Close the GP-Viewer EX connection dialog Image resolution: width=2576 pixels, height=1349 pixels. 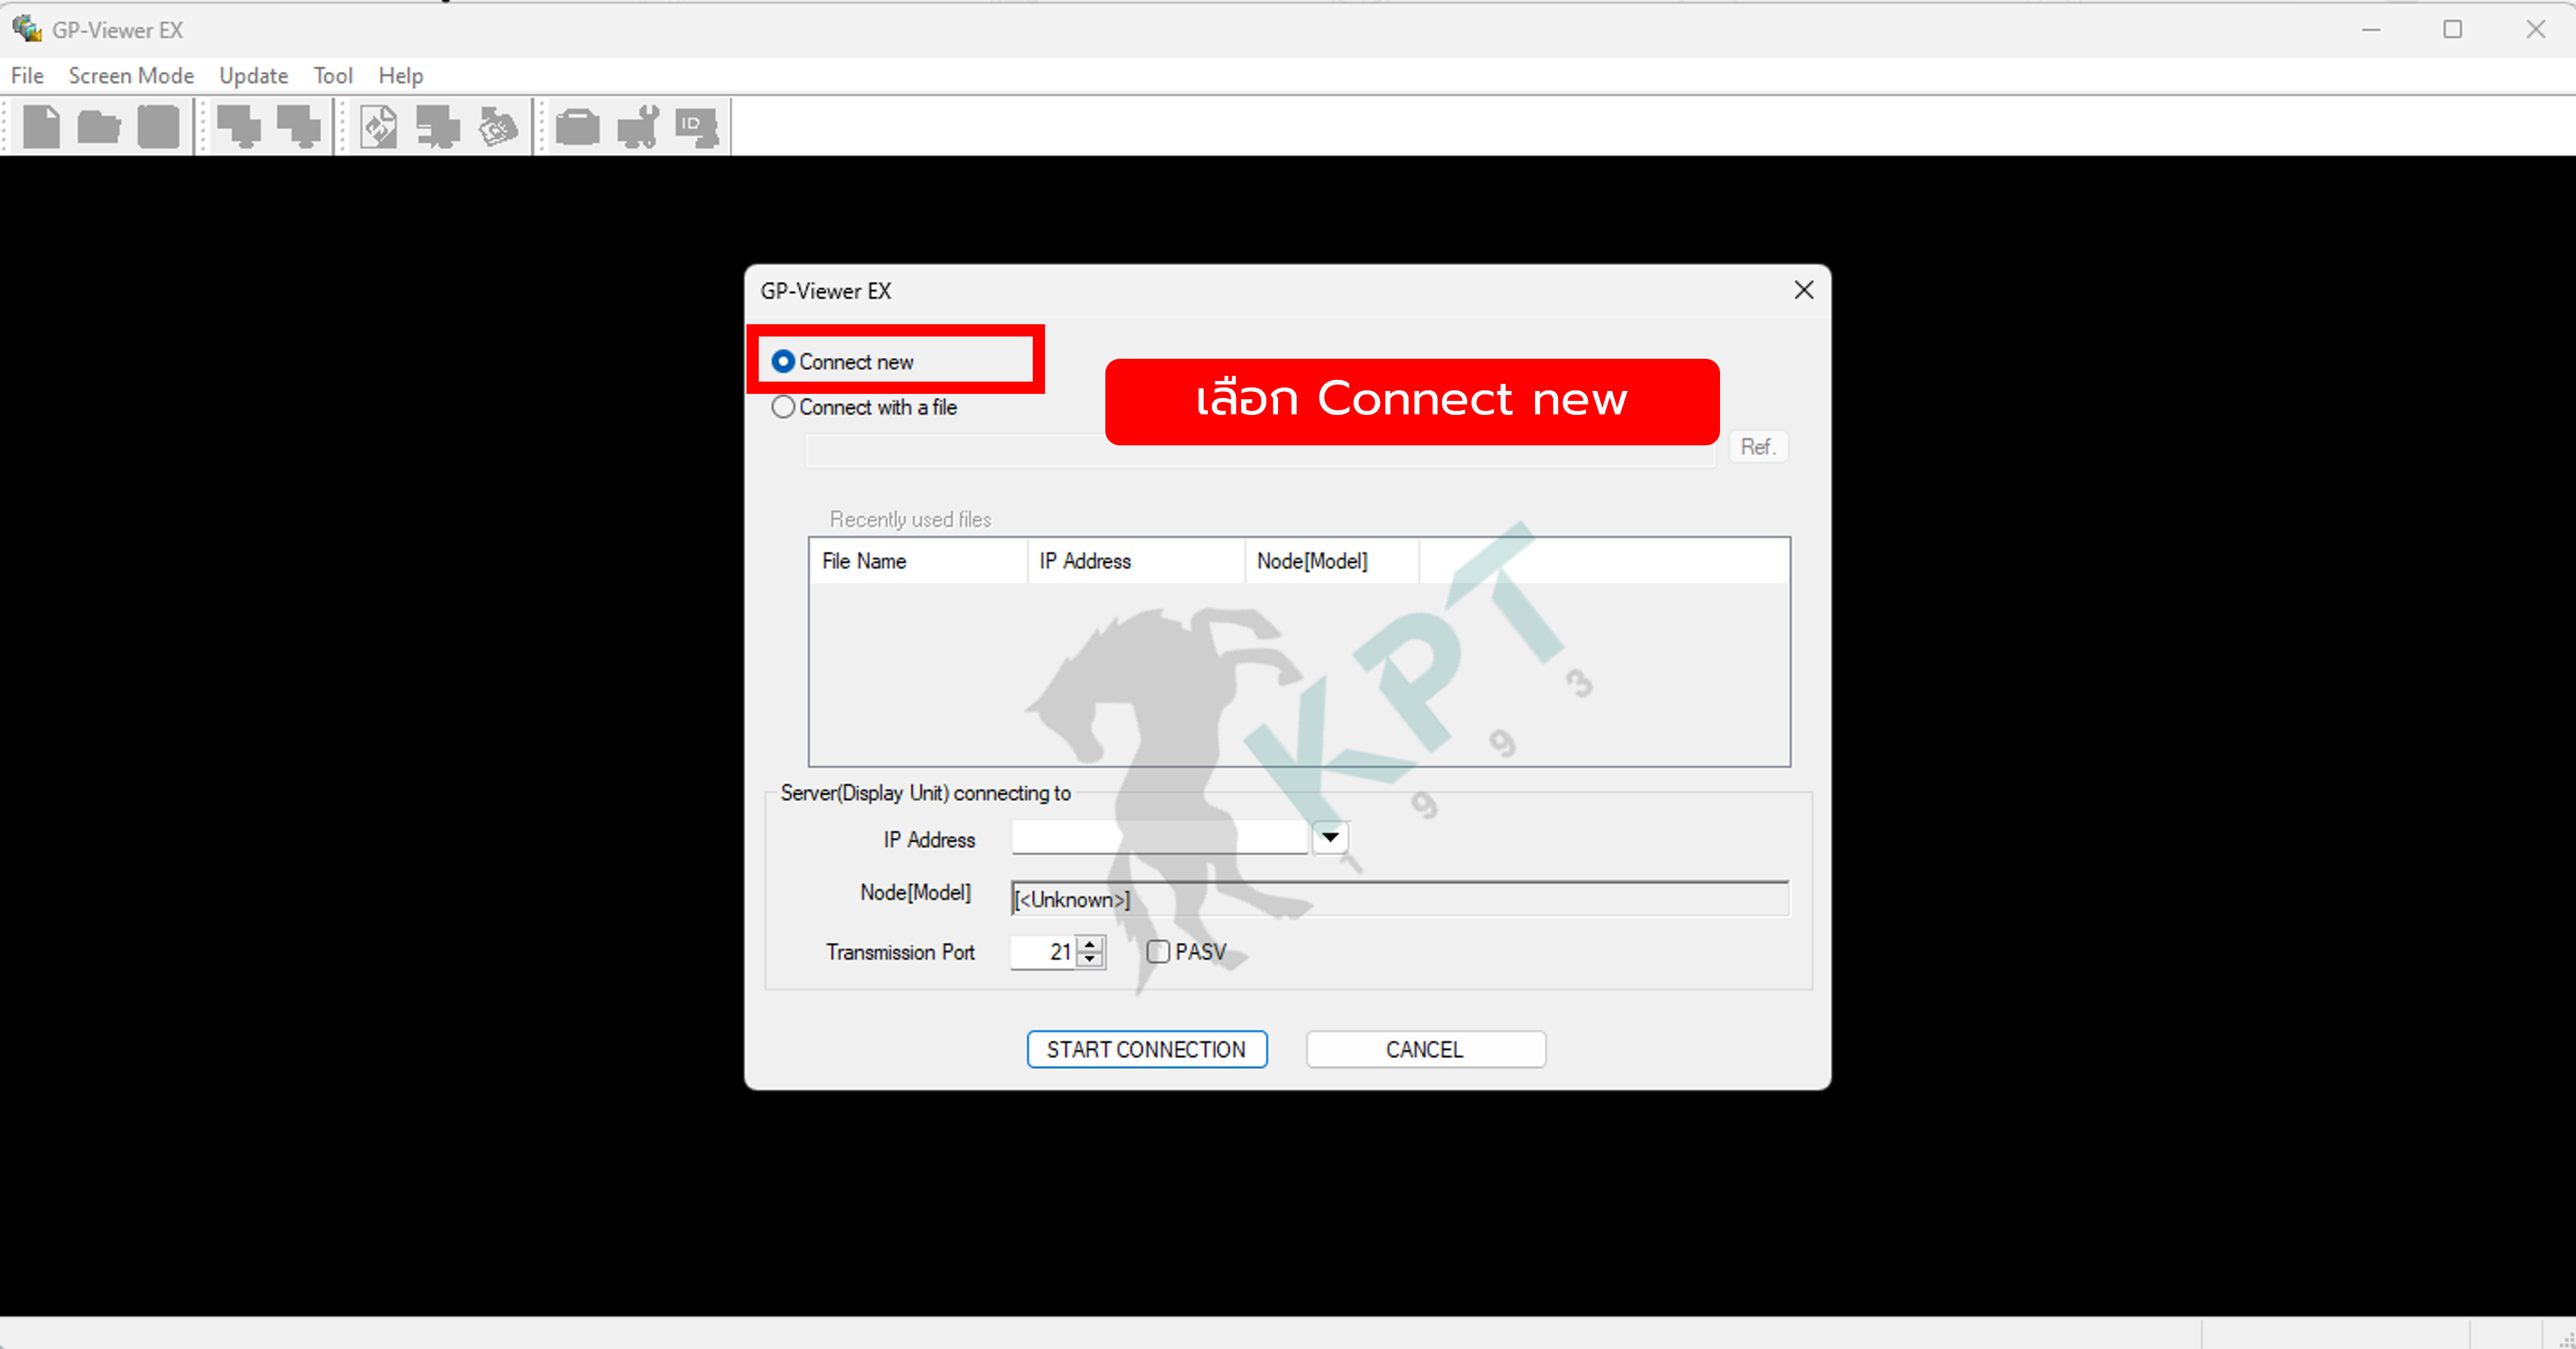click(1804, 290)
